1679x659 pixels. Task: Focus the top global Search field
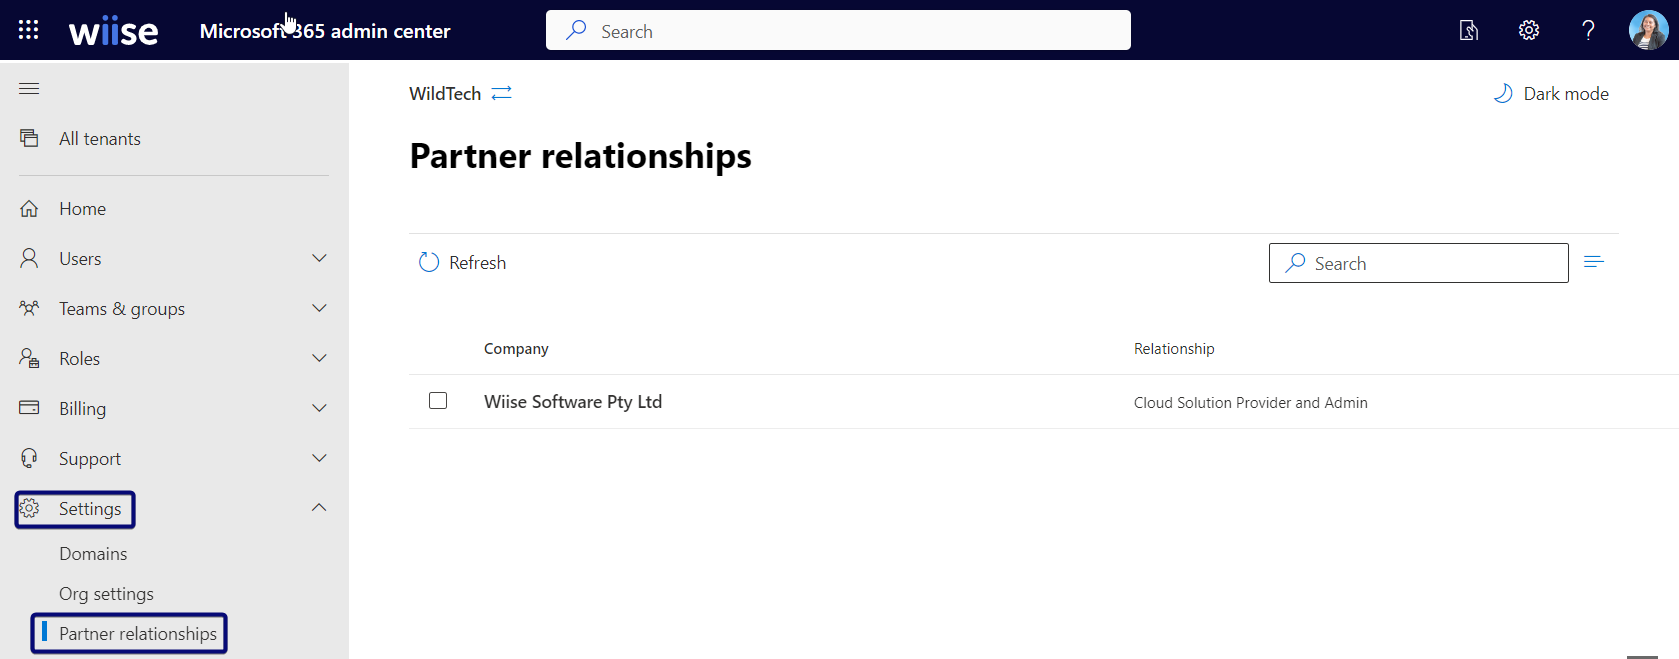838,30
